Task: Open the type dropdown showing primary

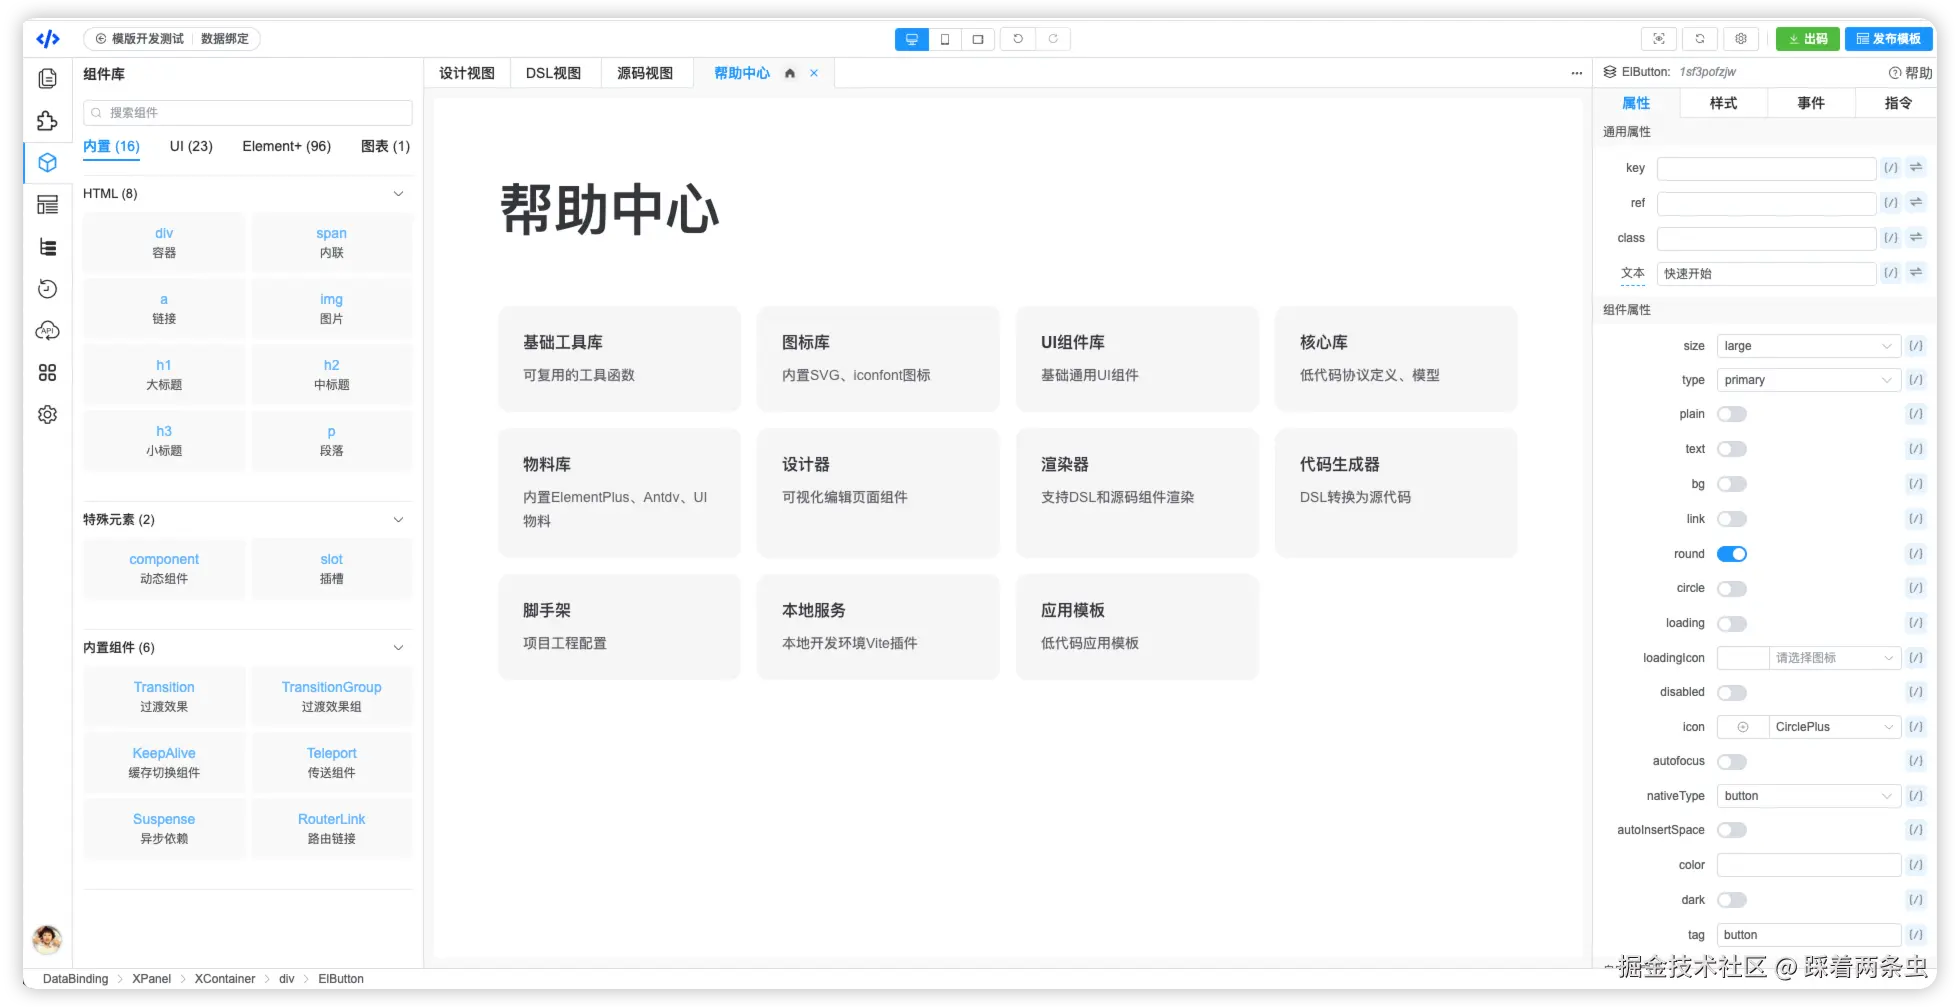Action: (x=1808, y=380)
